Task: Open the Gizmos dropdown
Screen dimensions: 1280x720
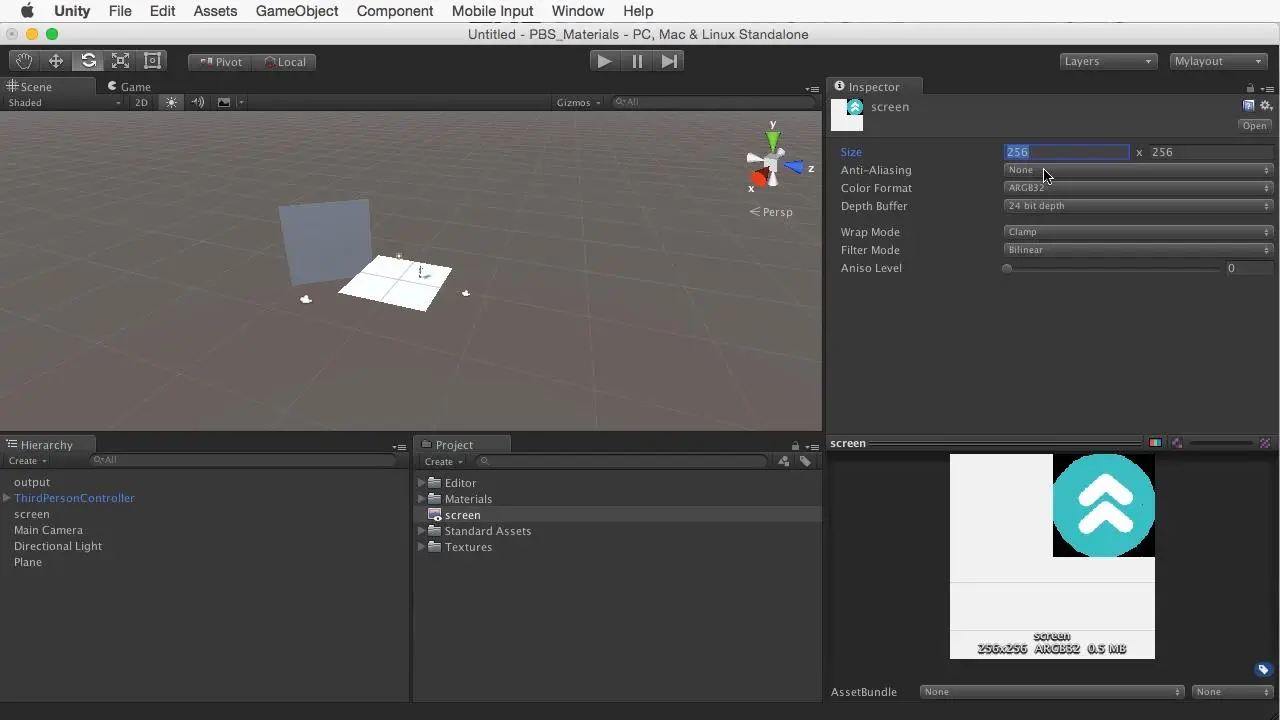Action: pyautogui.click(x=579, y=102)
